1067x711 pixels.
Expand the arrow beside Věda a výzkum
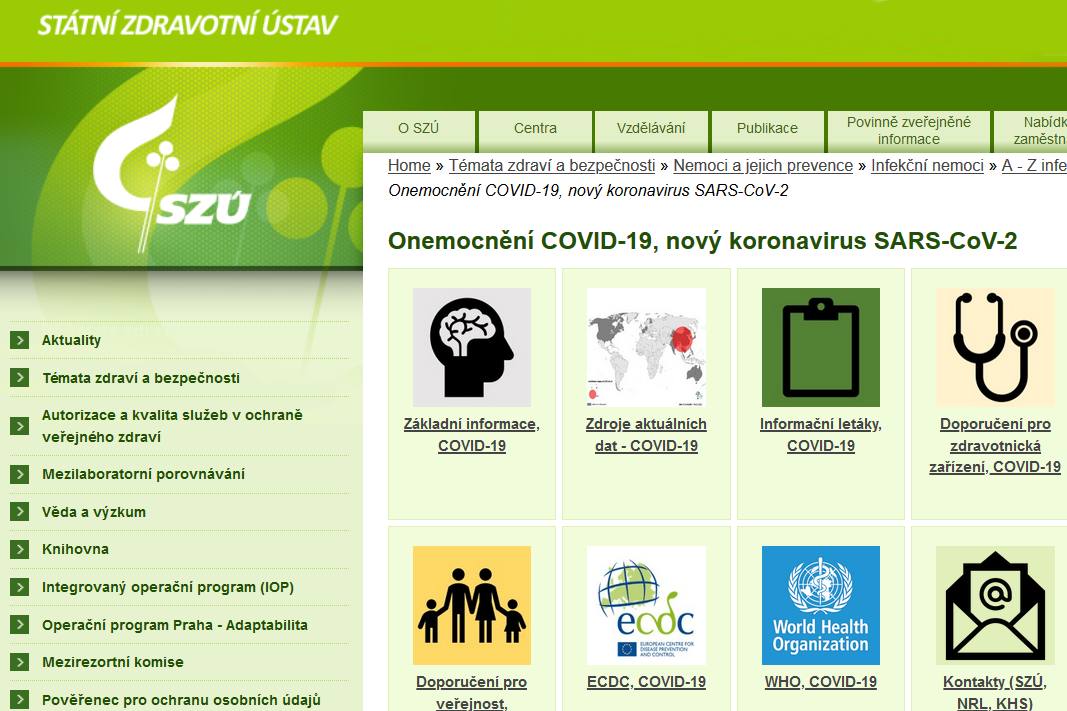point(20,512)
